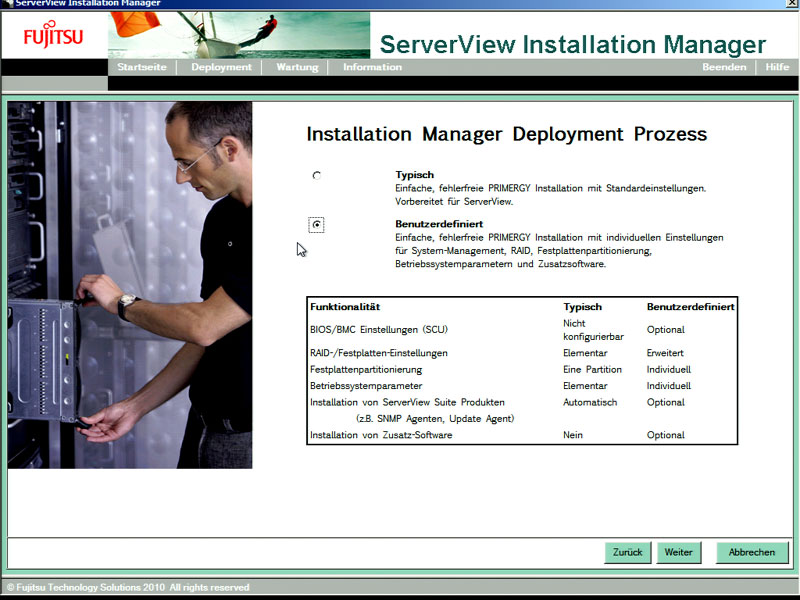Image resolution: width=800 pixels, height=600 pixels.
Task: Click the Installation von Zusatz-Software row label
Action: click(381, 435)
